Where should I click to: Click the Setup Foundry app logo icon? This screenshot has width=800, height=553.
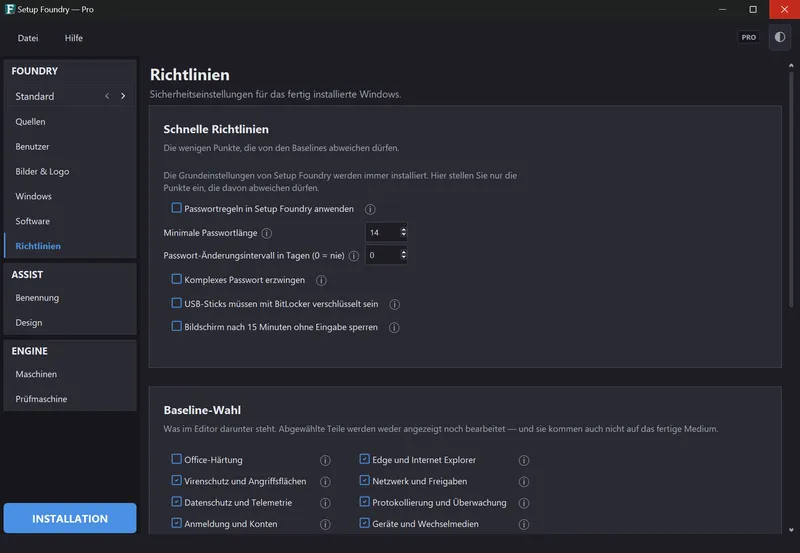click(10, 9)
